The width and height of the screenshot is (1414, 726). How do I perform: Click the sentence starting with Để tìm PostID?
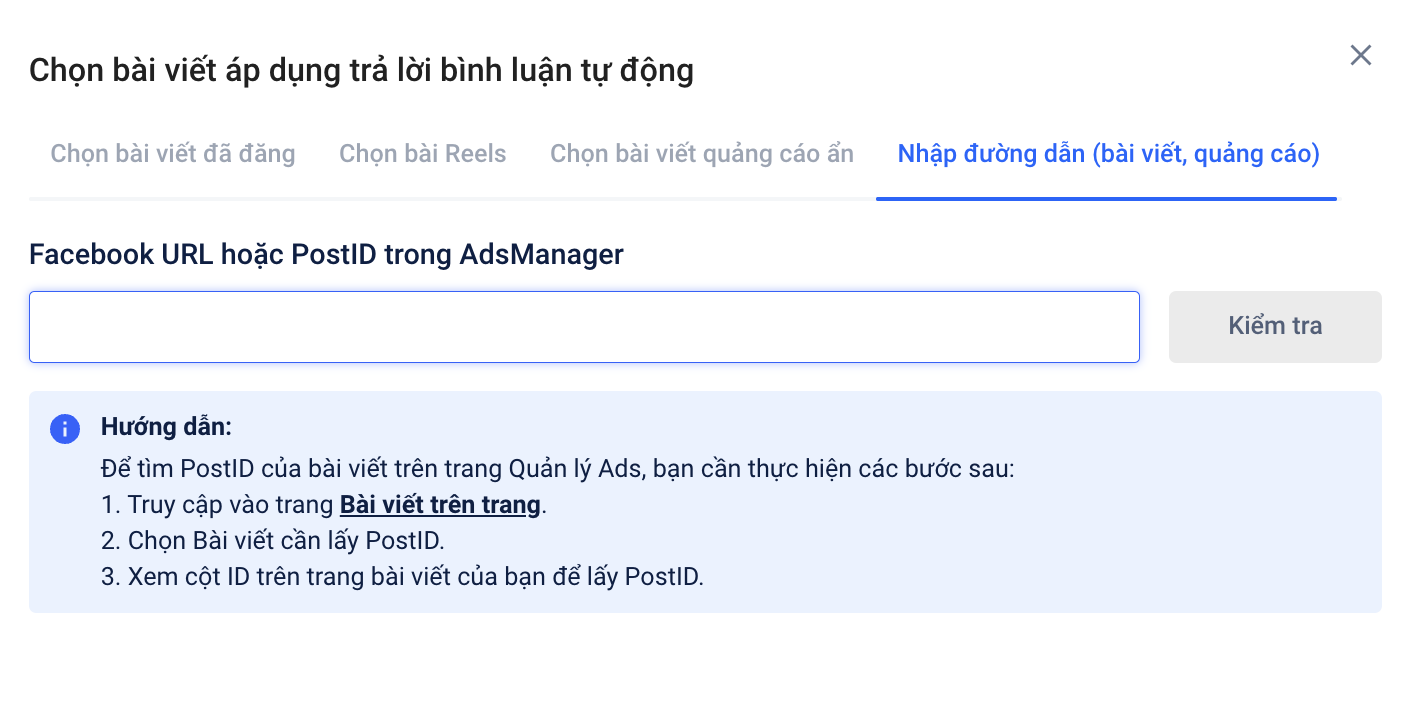pyautogui.click(x=557, y=469)
